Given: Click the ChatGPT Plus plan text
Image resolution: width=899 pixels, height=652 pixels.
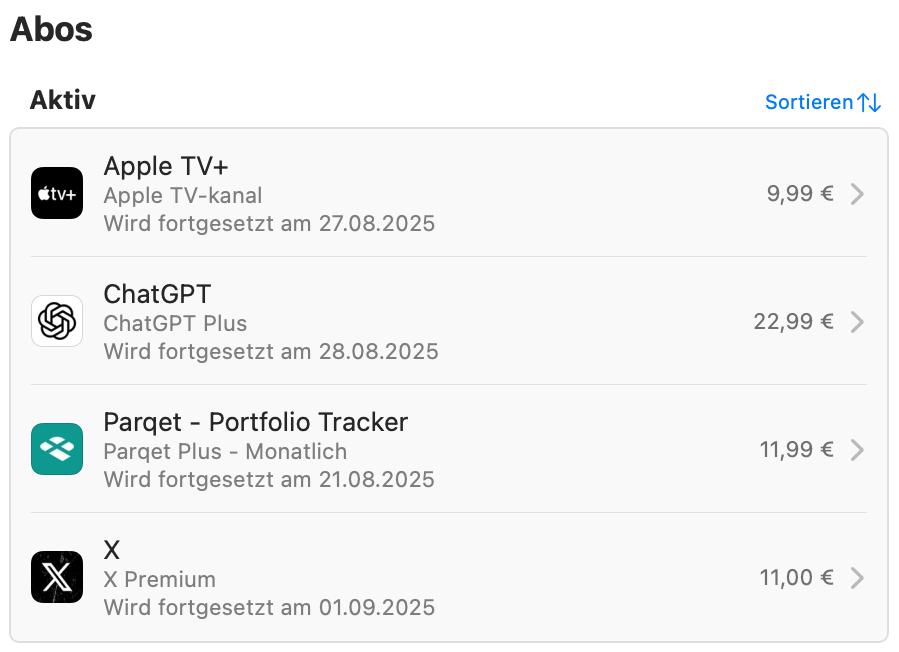Looking at the screenshot, I should click(x=175, y=323).
